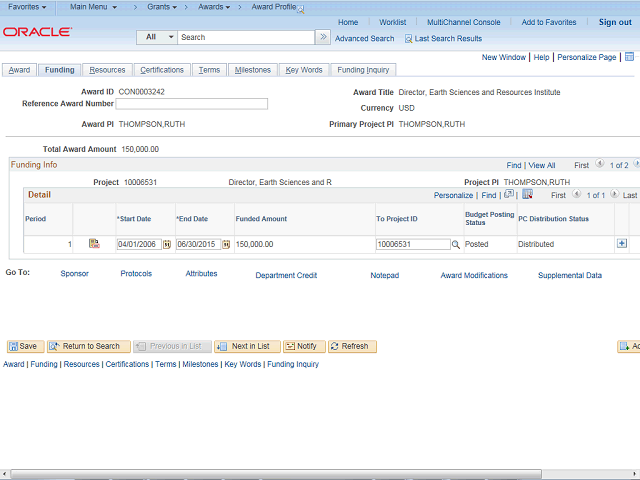This screenshot has height=480, width=640.
Task: Expand the Favorites menu
Action: pyautogui.click(x=27, y=7)
